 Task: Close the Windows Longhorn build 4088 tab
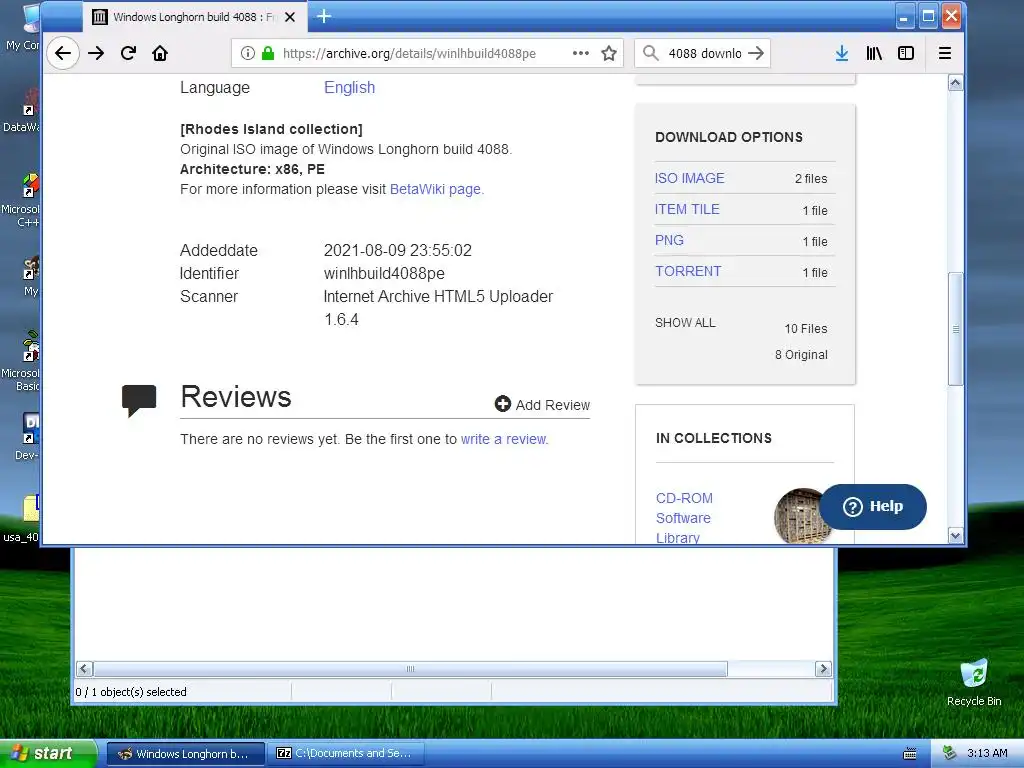290,17
